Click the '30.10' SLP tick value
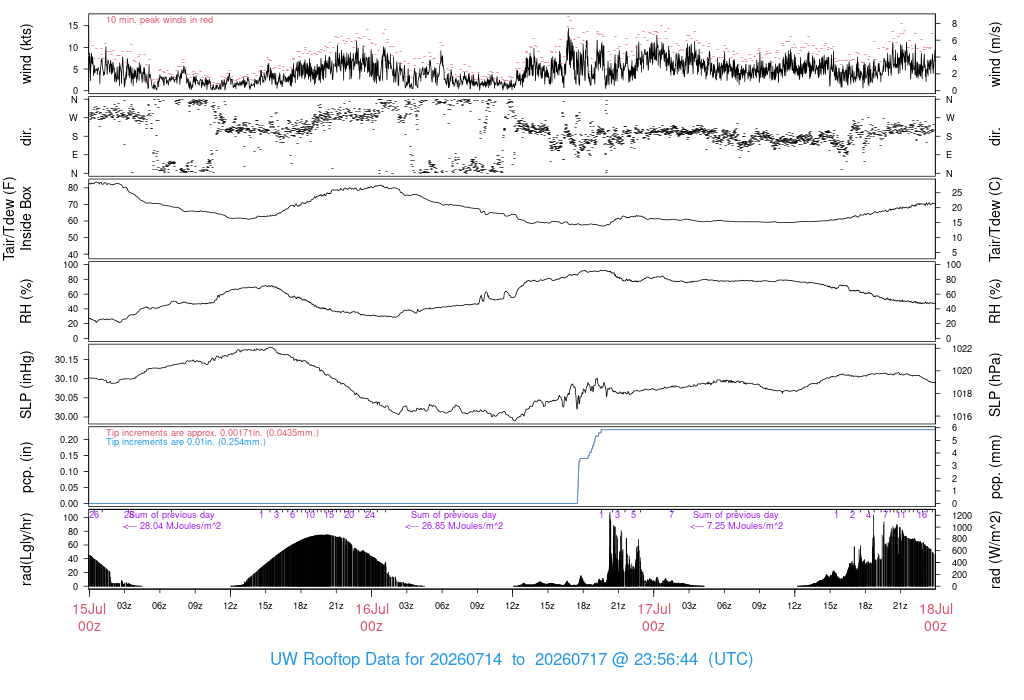1024x700 pixels. (x=66, y=379)
